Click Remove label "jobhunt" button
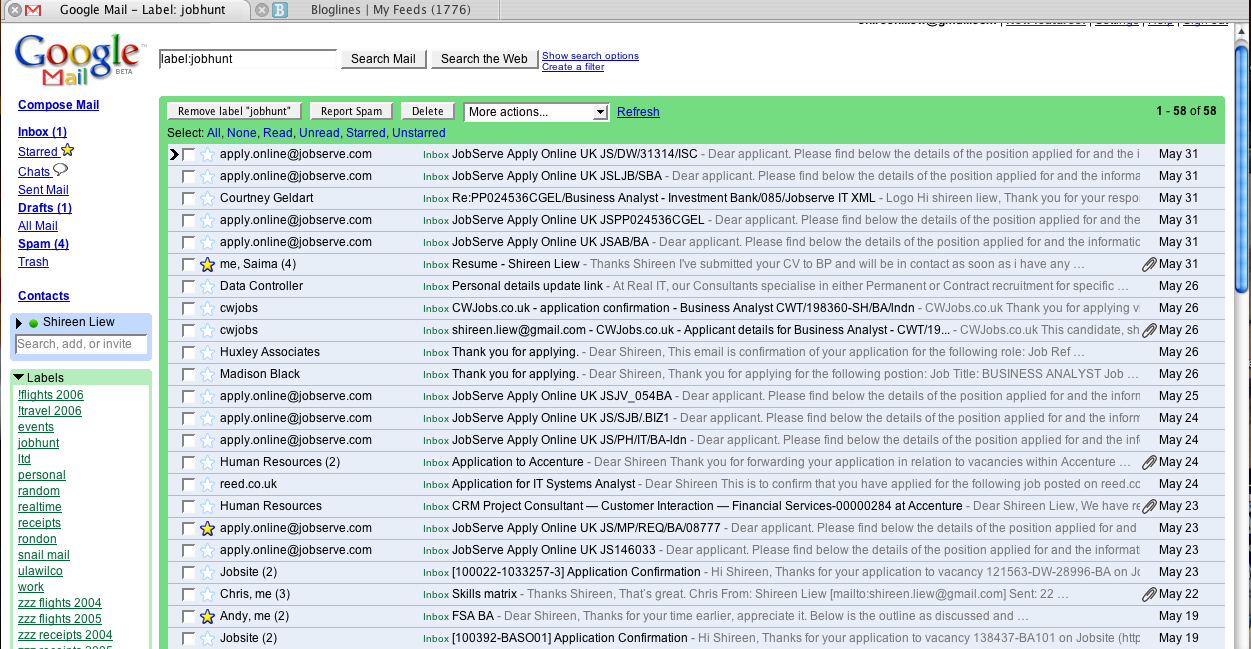Image resolution: width=1251 pixels, height=649 pixels. click(x=234, y=112)
